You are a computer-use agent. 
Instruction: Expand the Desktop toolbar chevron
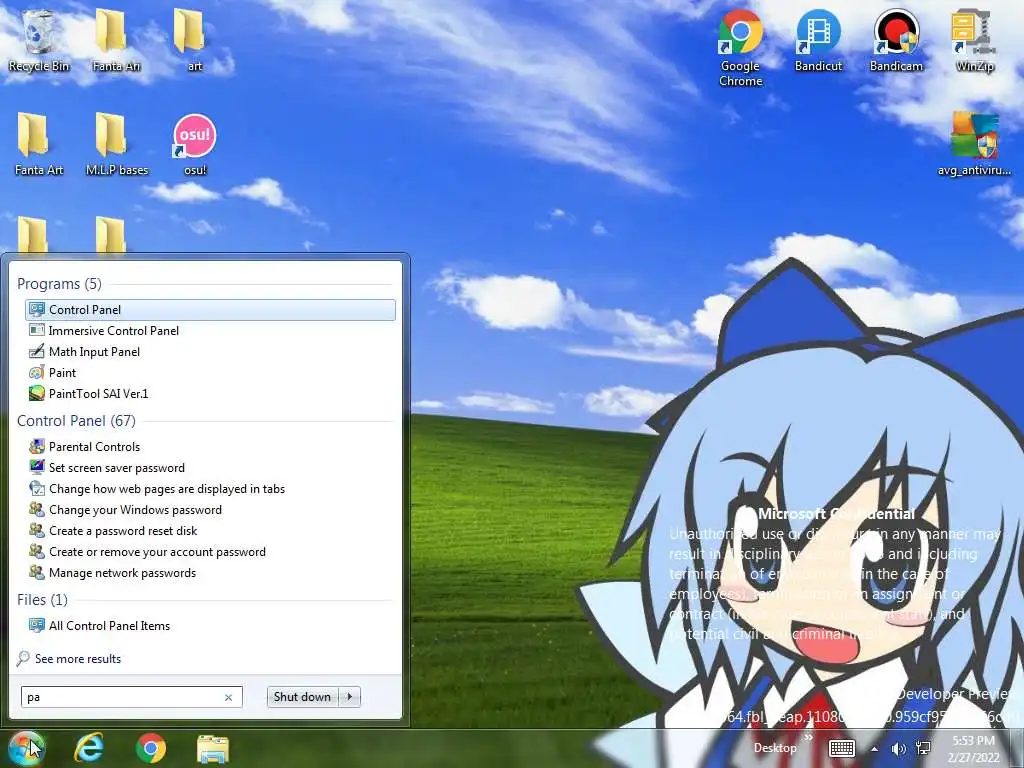808,738
